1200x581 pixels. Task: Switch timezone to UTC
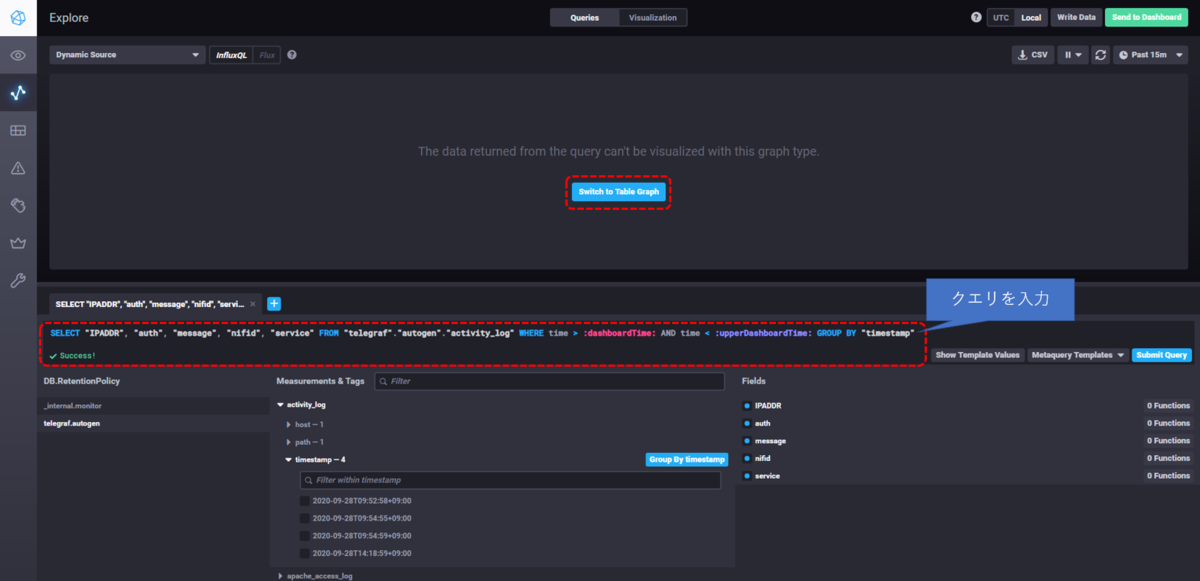click(1001, 17)
